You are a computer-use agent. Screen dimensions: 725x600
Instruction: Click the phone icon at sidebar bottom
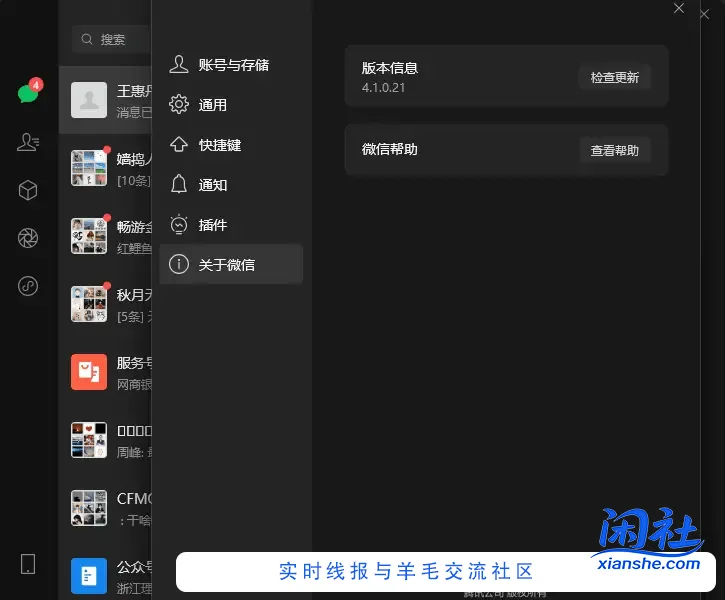(28, 564)
